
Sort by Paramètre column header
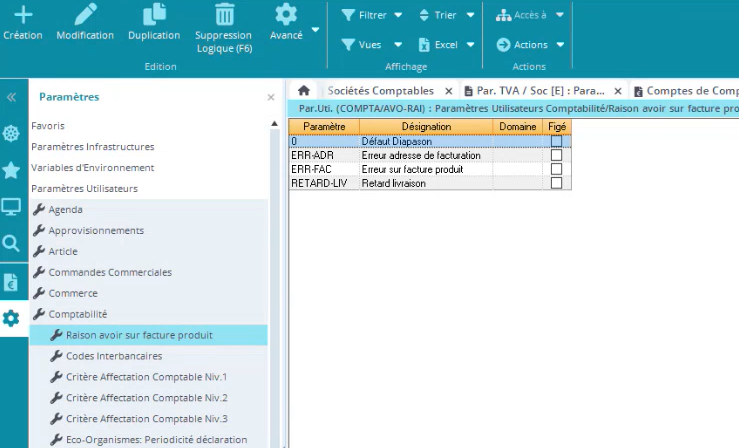tap(324, 127)
